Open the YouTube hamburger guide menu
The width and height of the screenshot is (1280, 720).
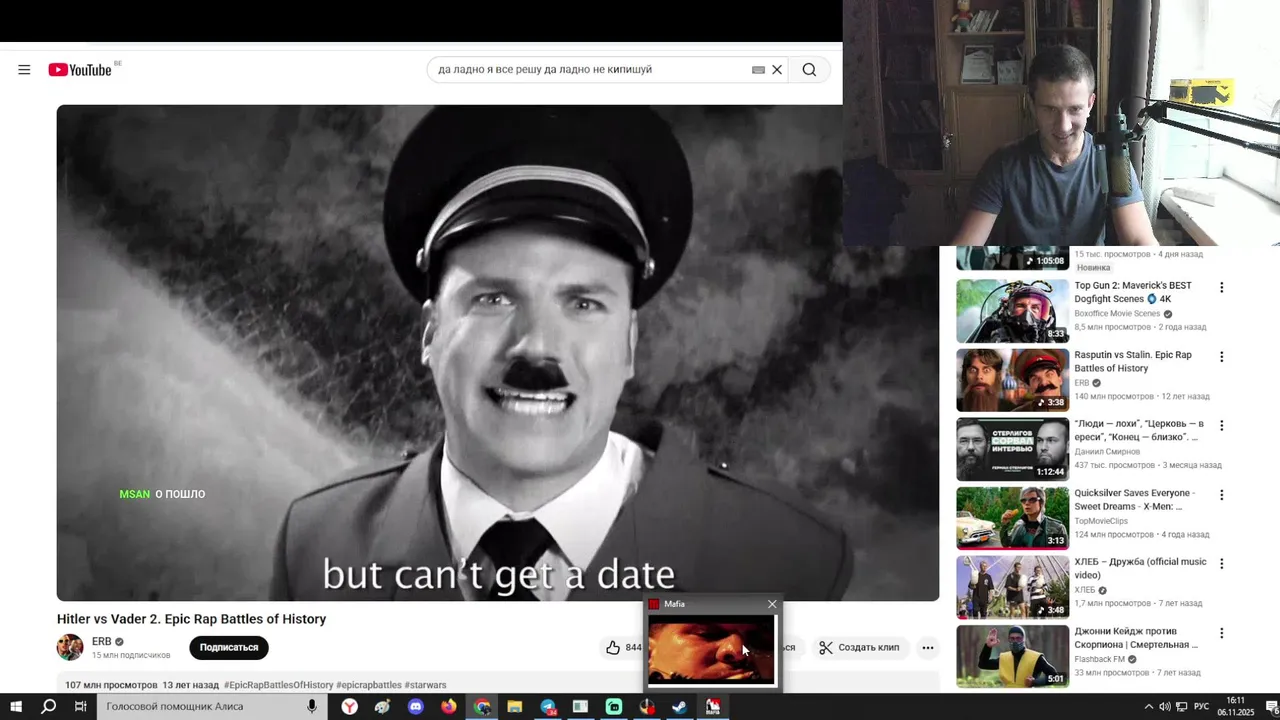coord(24,70)
